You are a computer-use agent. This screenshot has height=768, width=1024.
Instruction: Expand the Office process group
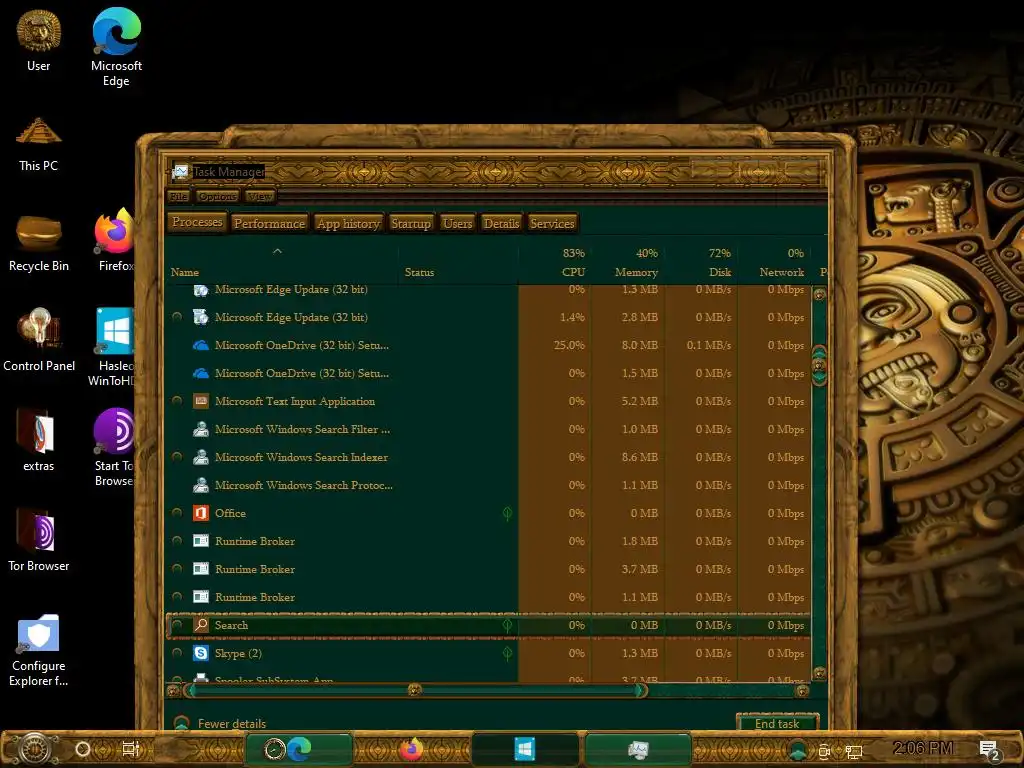click(x=176, y=513)
